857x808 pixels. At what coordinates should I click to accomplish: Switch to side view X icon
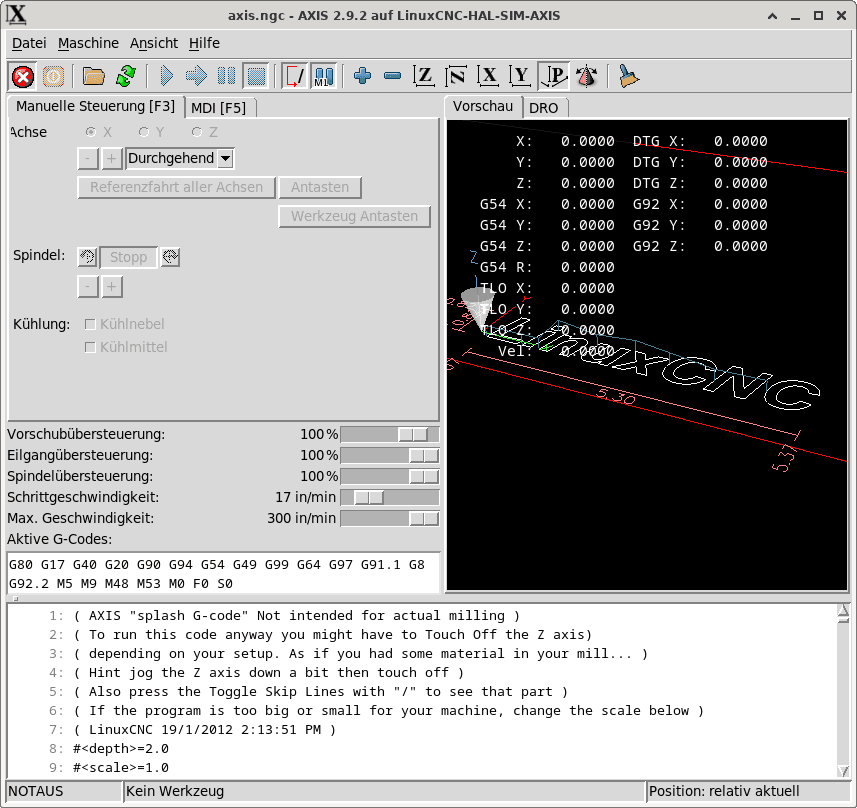click(x=488, y=76)
